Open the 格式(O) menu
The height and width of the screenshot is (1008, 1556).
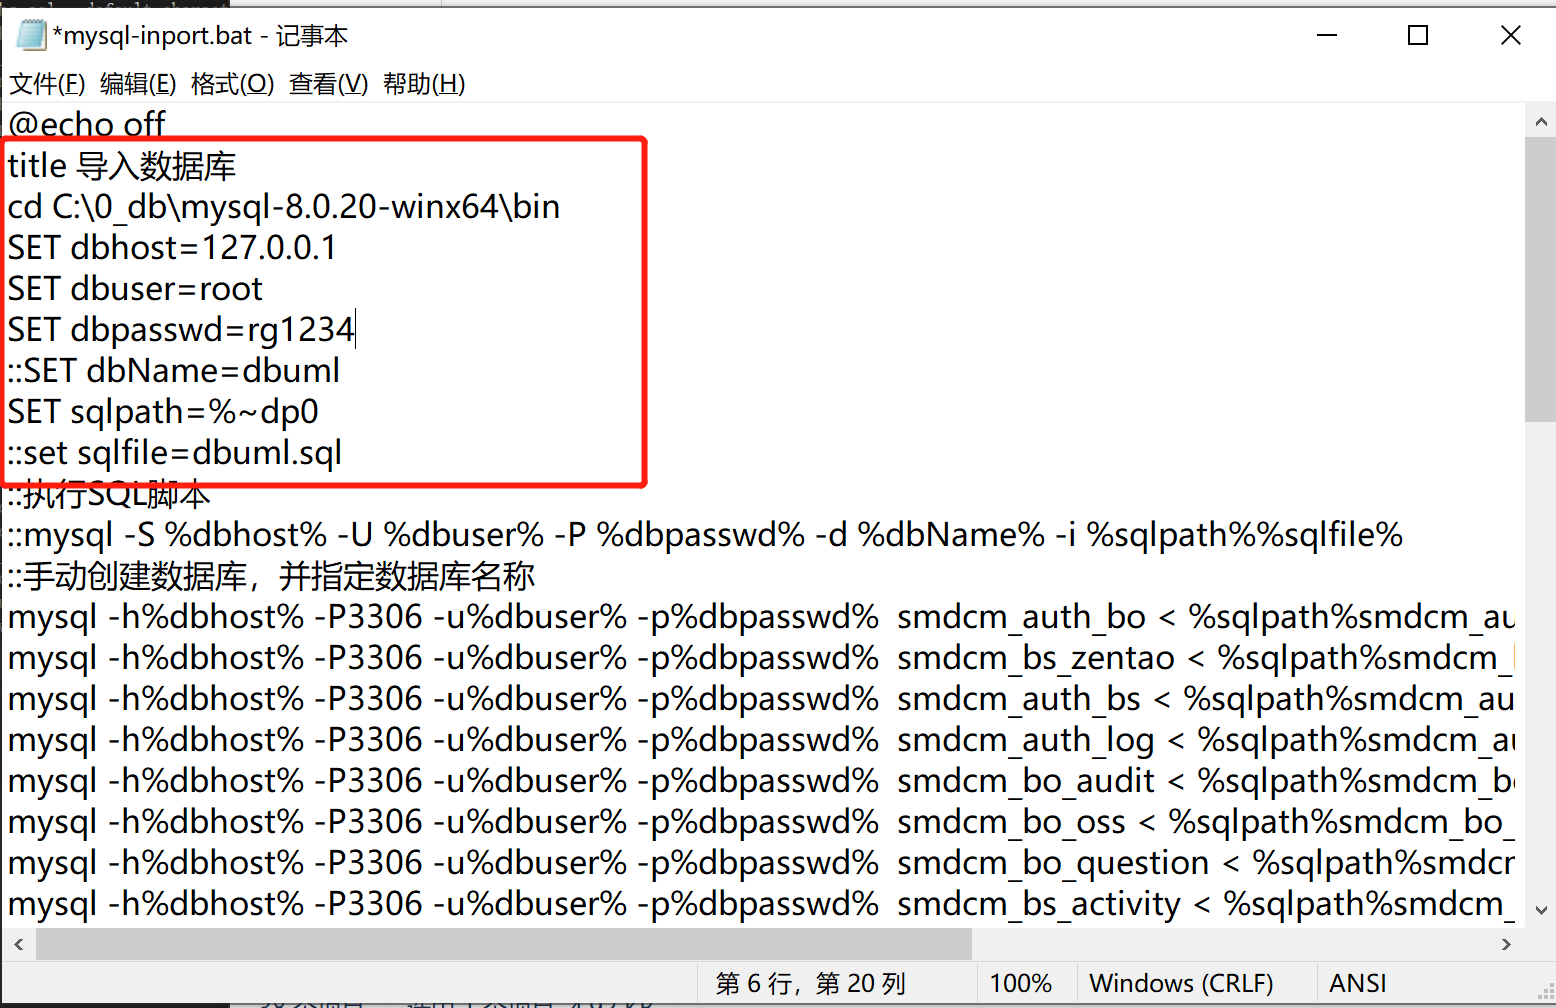click(232, 84)
